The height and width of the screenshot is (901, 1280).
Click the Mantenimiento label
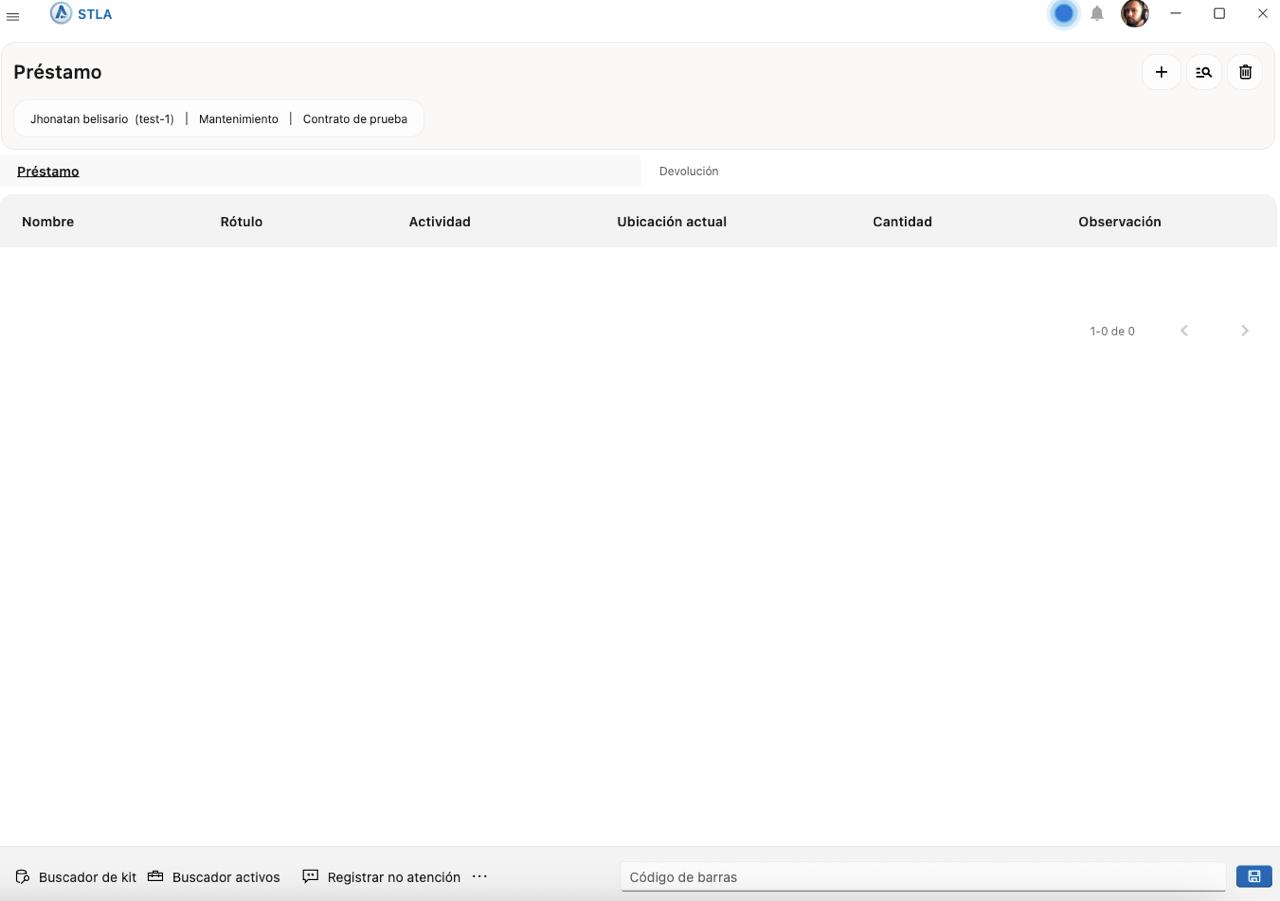[238, 119]
